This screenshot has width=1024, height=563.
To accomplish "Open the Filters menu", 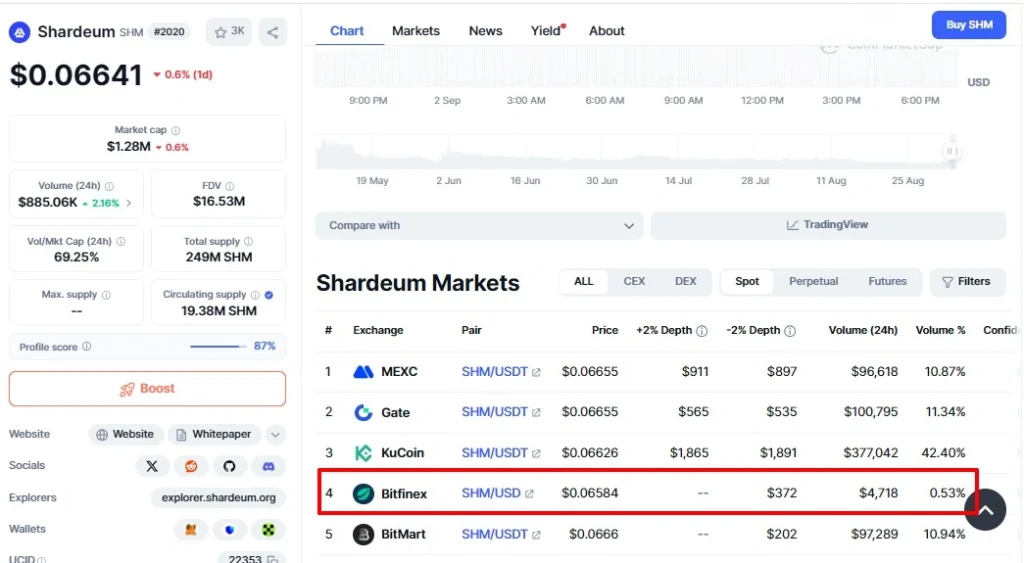I will click(967, 282).
